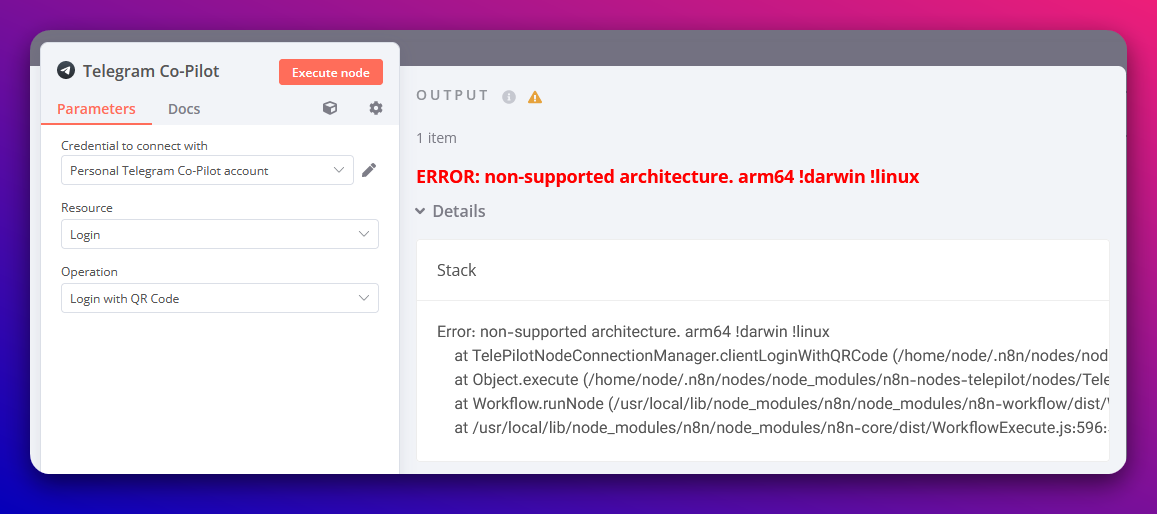Click the TelePilotNodeConnectionManager stack trace line

pyautogui.click(x=780, y=356)
